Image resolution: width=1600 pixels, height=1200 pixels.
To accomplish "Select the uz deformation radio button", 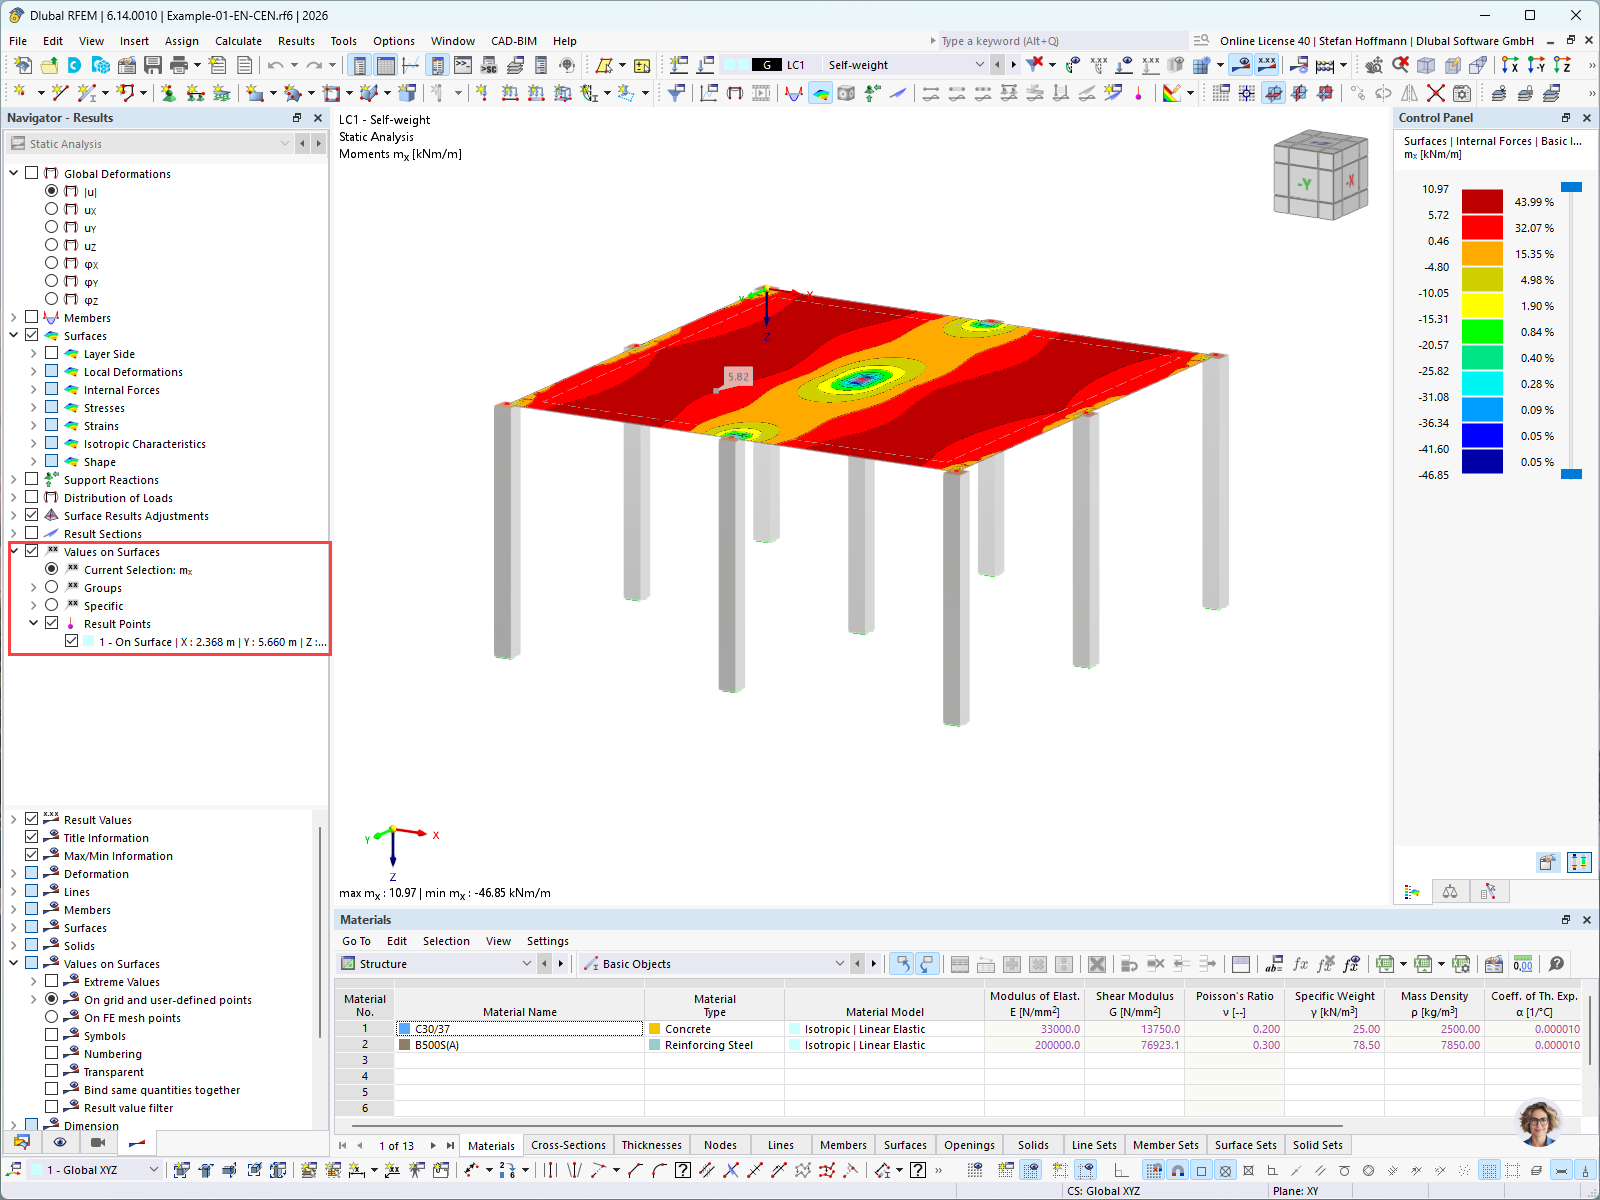I will (52, 245).
